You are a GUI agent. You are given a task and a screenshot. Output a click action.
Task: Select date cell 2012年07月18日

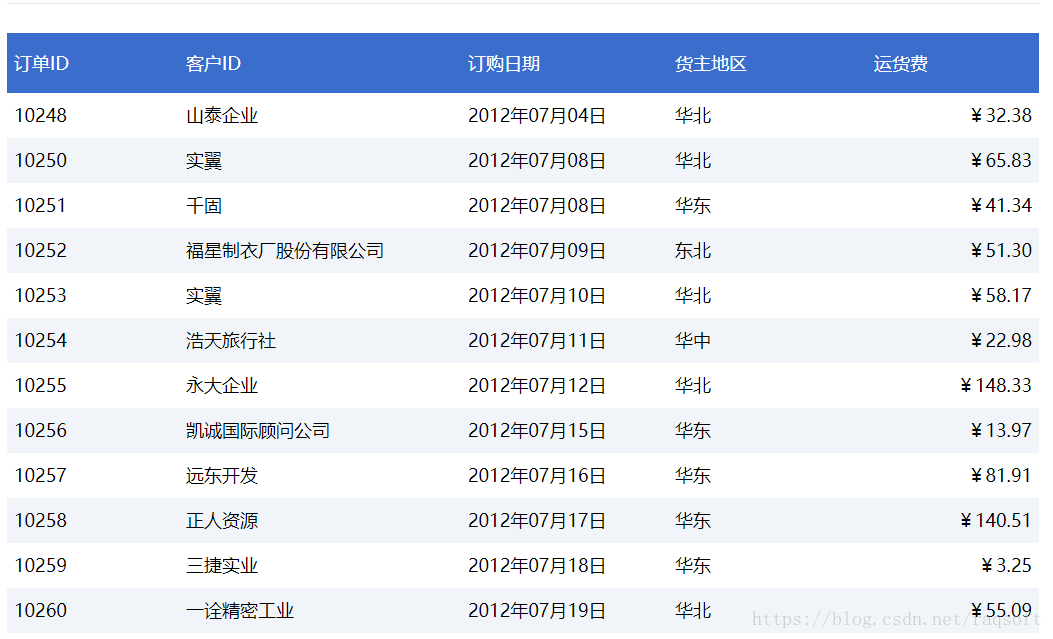click(x=537, y=565)
